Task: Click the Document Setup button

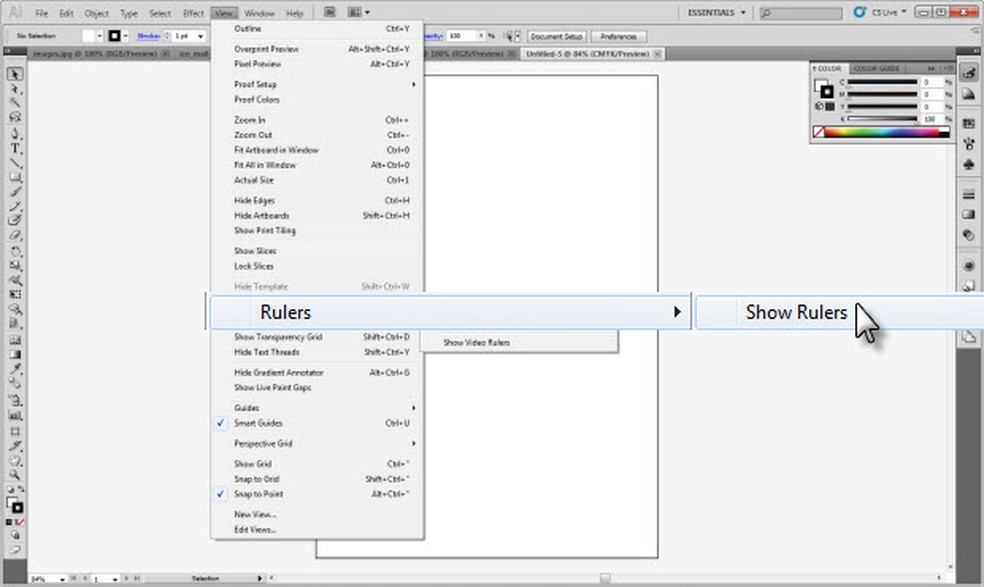Action: tap(556, 36)
